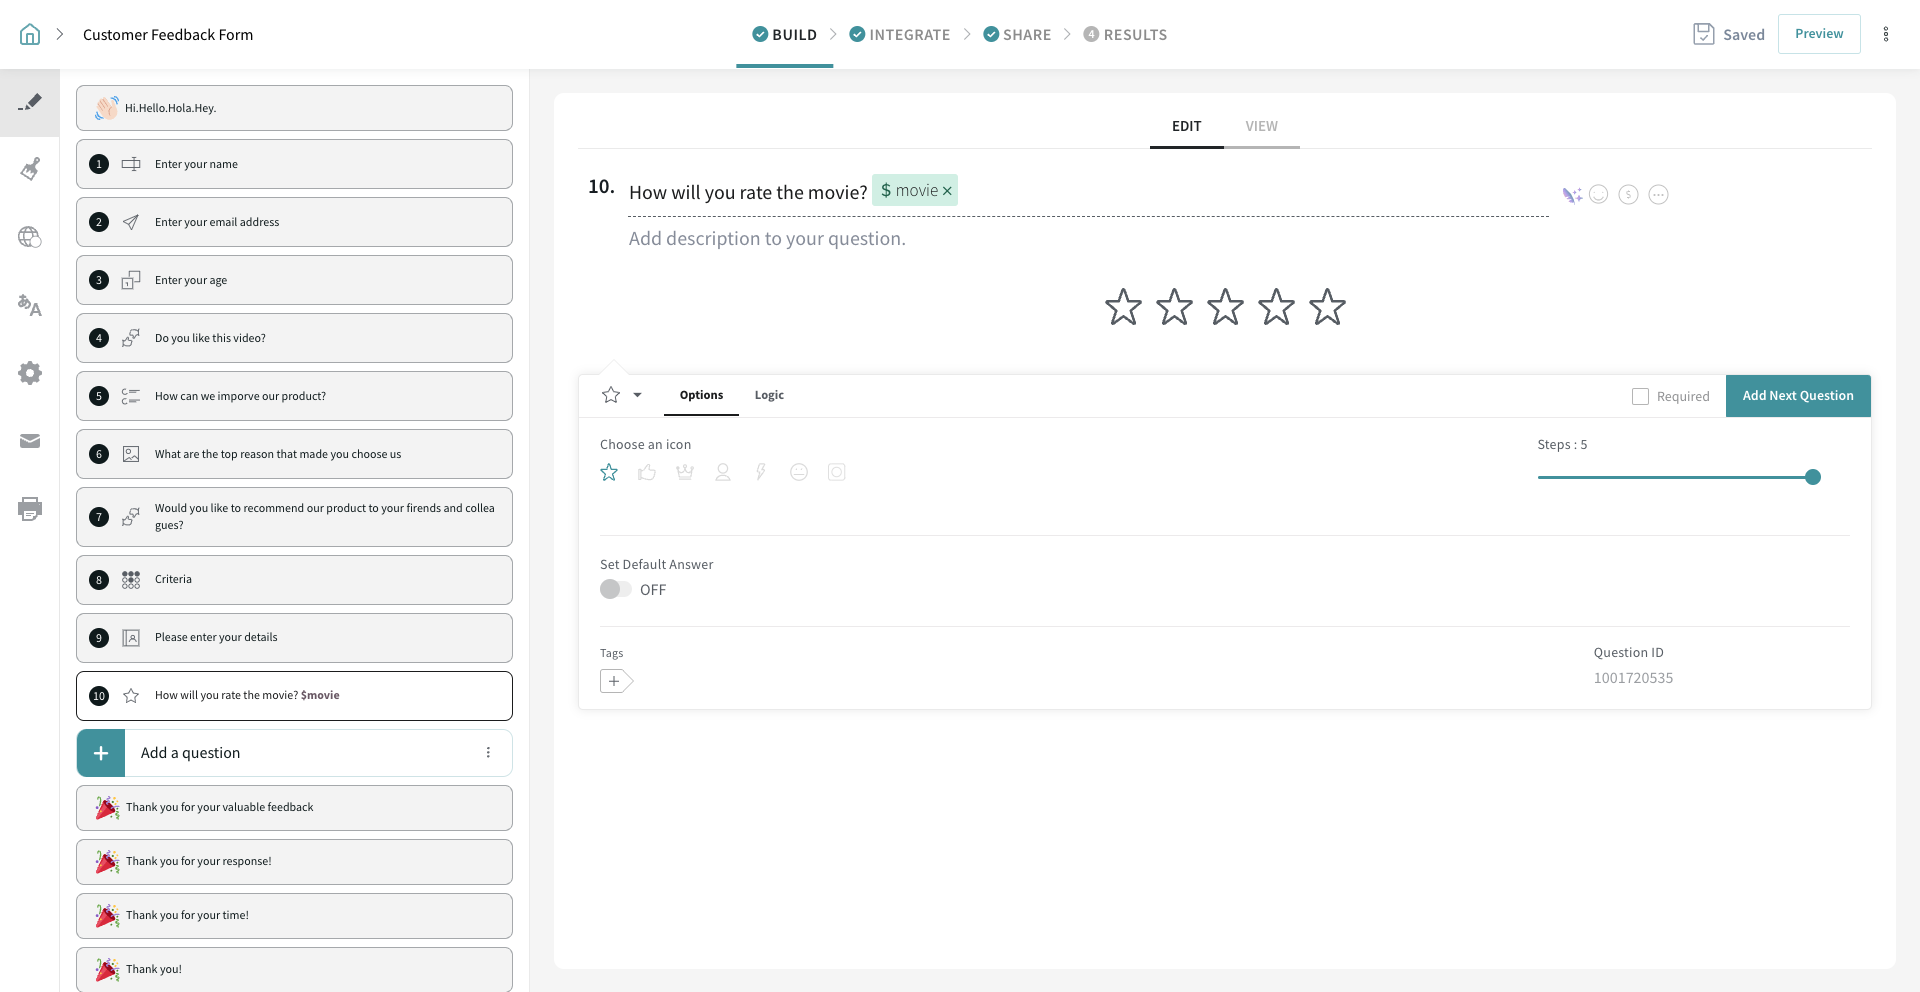The image size is (1920, 992).
Task: Click the Steps slider handle
Action: (1813, 477)
